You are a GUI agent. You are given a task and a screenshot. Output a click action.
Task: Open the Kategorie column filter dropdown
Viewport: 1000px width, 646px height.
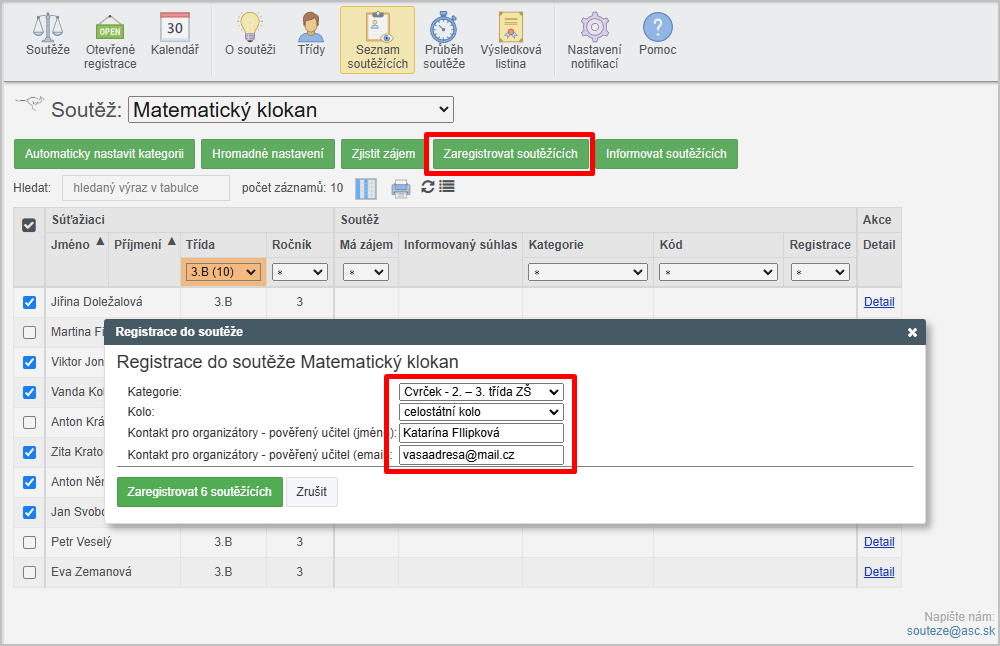(x=588, y=272)
